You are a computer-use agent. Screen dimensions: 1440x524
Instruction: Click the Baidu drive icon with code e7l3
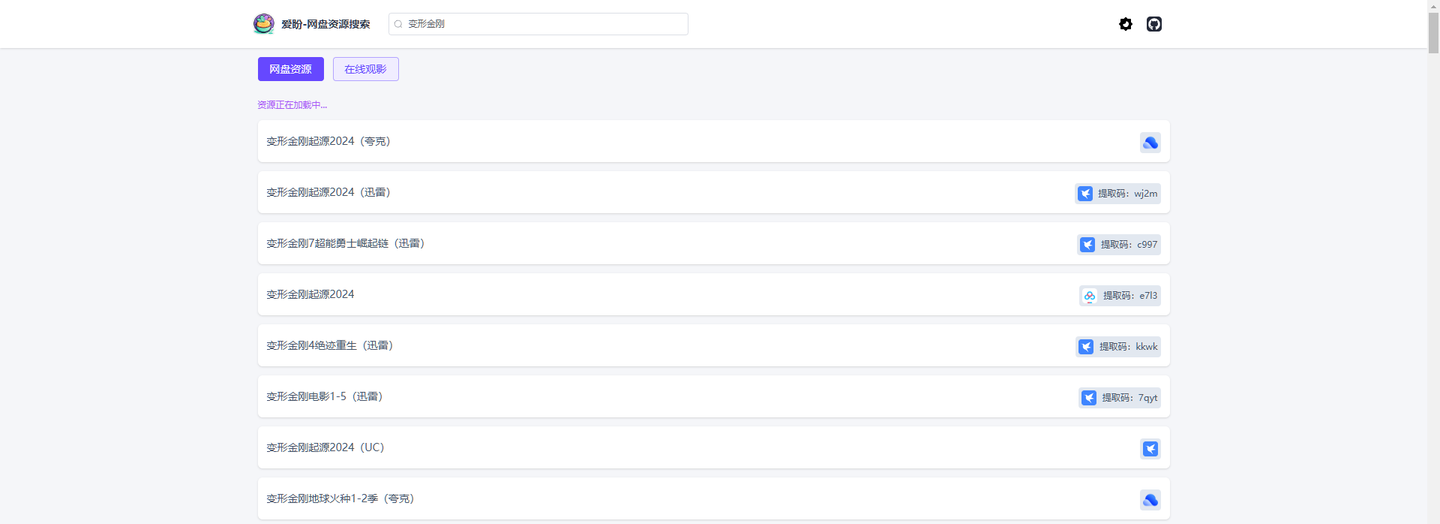1090,296
